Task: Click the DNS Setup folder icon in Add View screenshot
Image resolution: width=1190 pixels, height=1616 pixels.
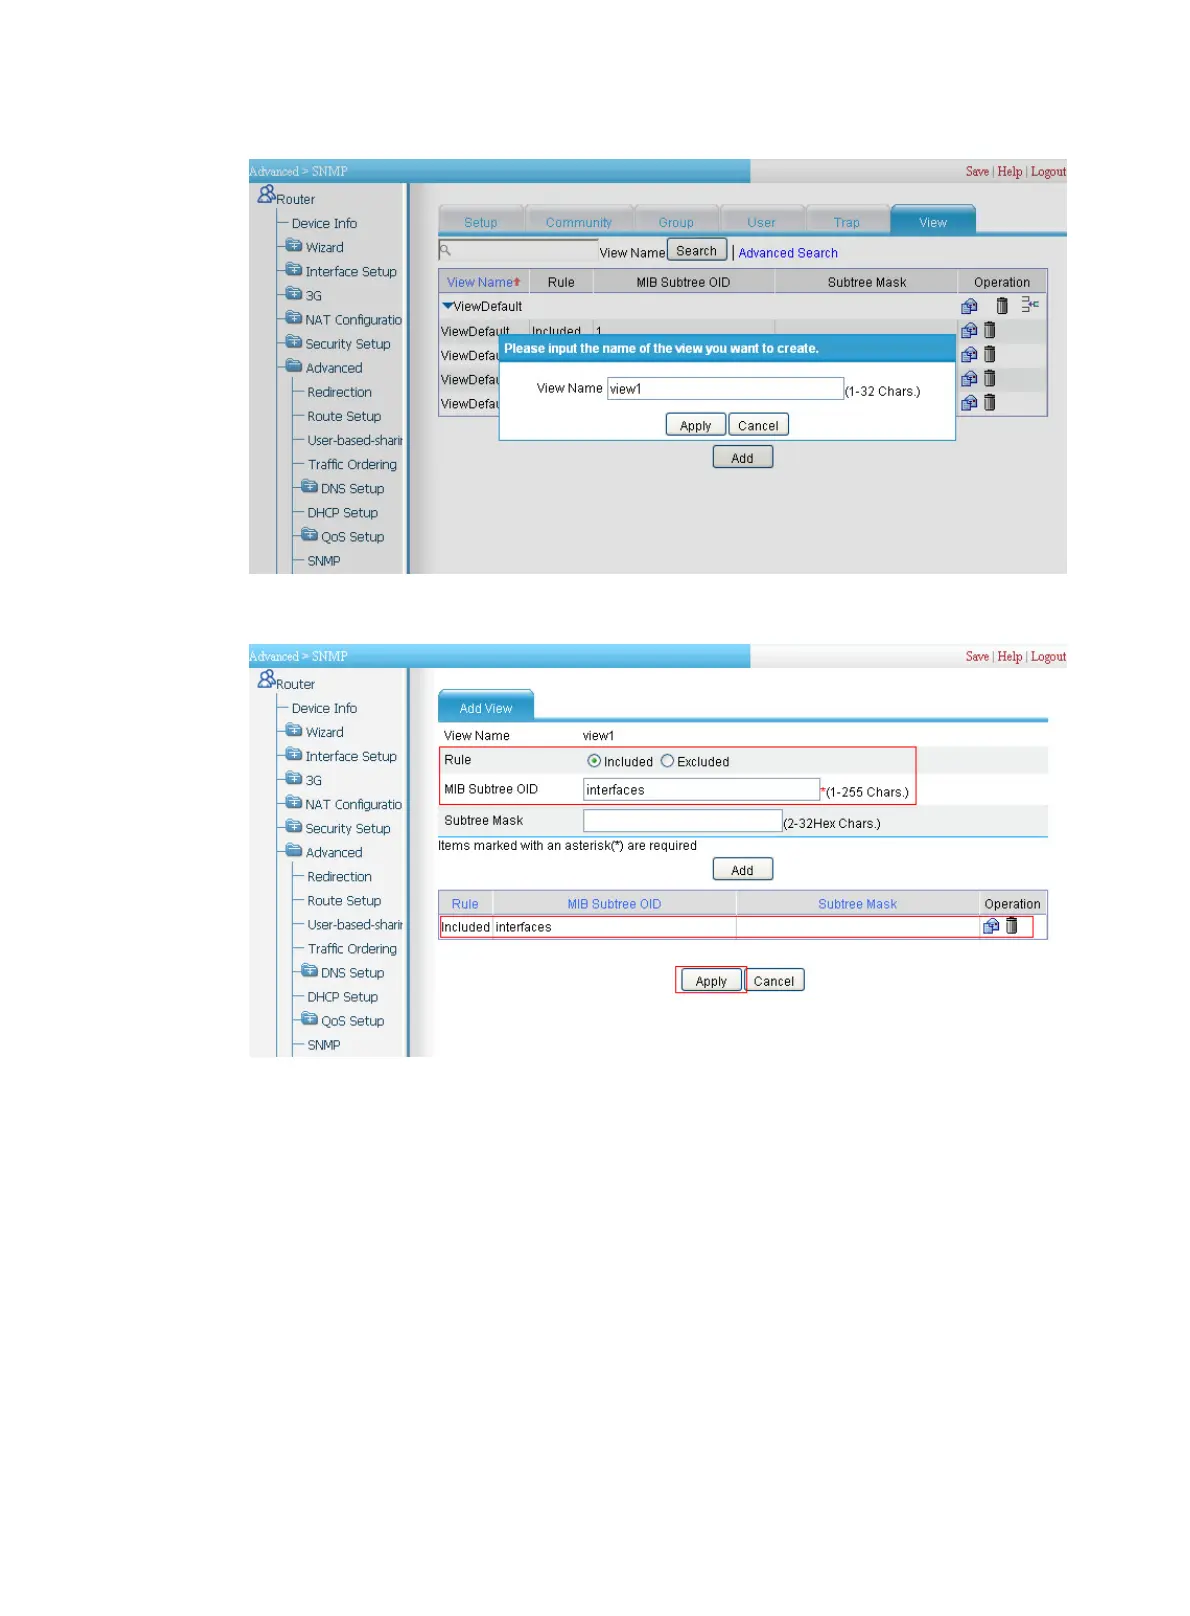Action: click(x=310, y=971)
